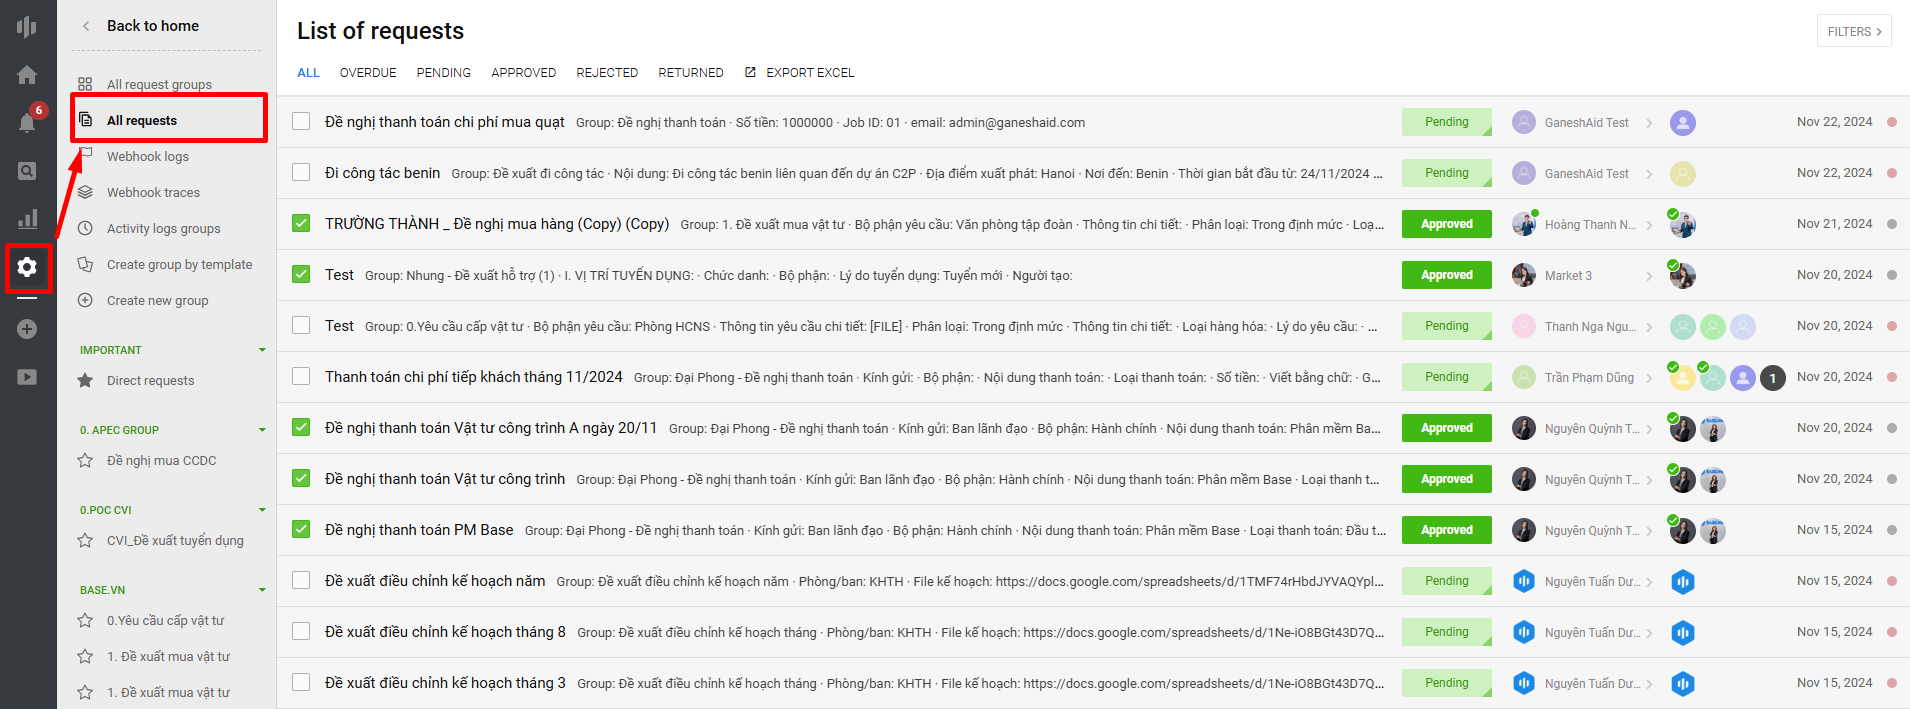Open the bar chart reports icon

pos(27,219)
